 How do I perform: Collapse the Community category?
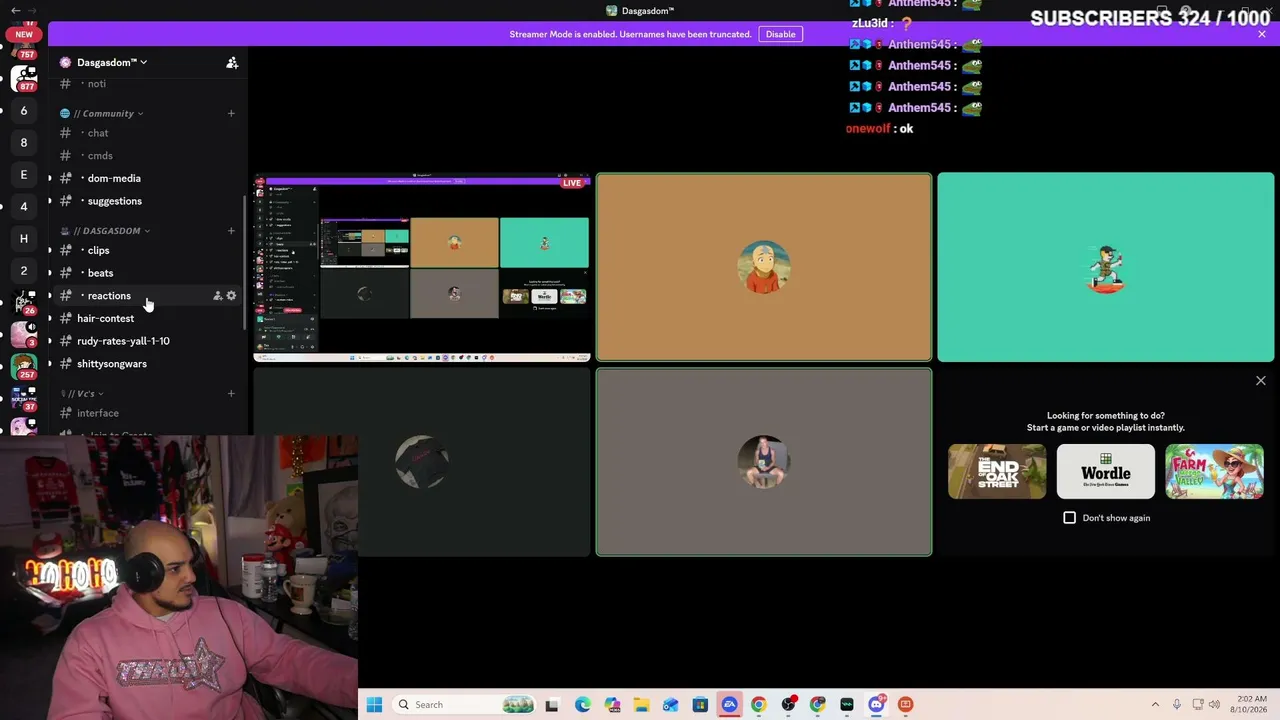click(108, 114)
